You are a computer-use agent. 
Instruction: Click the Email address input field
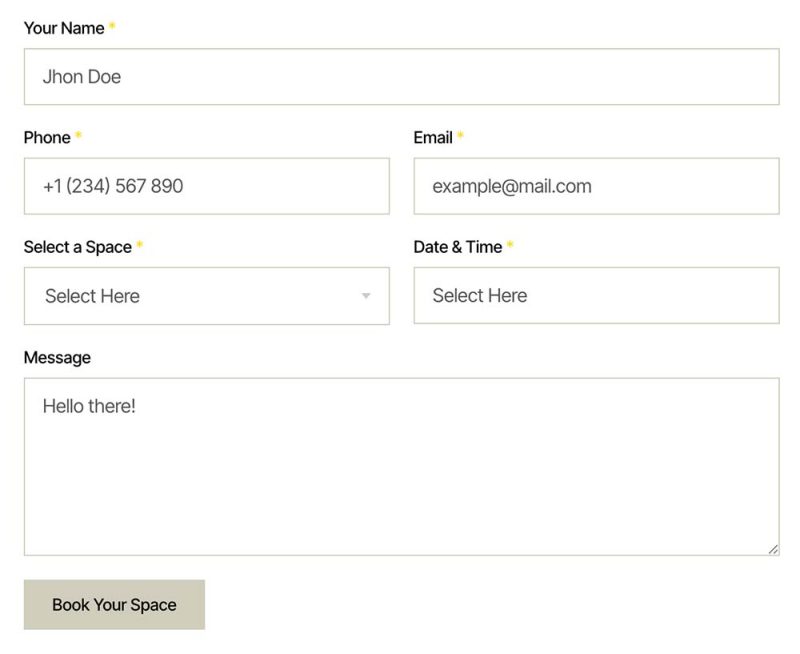pos(596,186)
